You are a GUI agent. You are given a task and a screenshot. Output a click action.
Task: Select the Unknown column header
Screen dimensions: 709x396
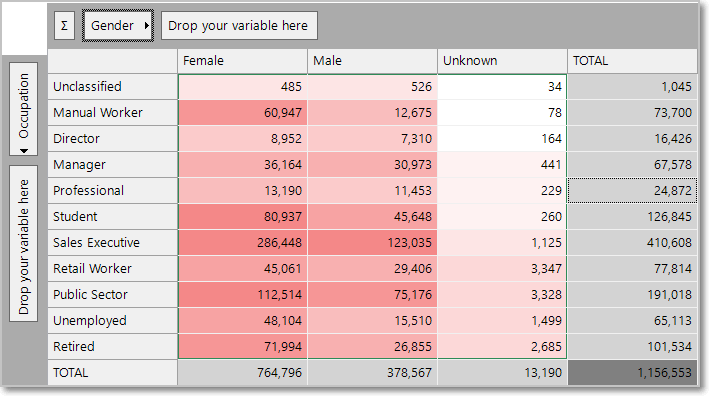(502, 61)
